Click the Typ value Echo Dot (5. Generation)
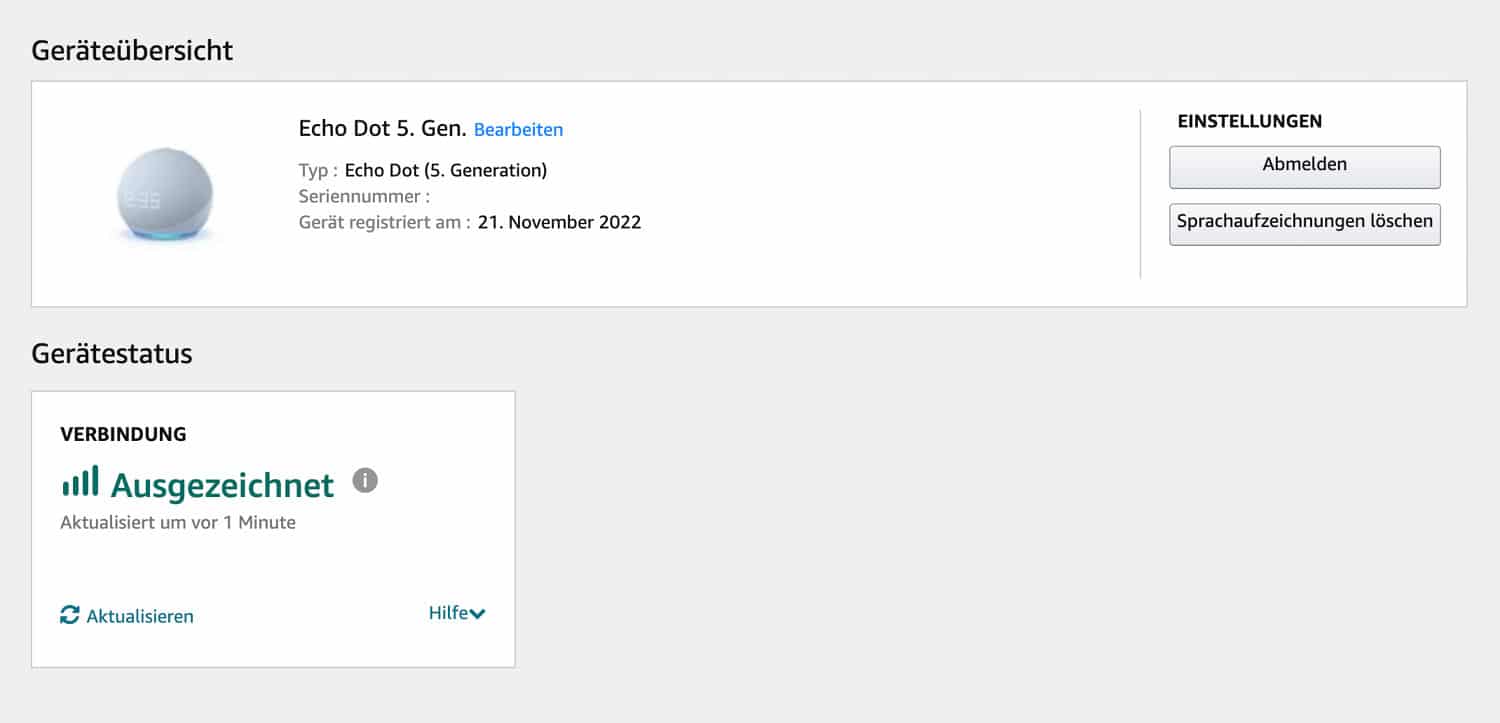Screen dimensions: 1500x723 click(445, 170)
